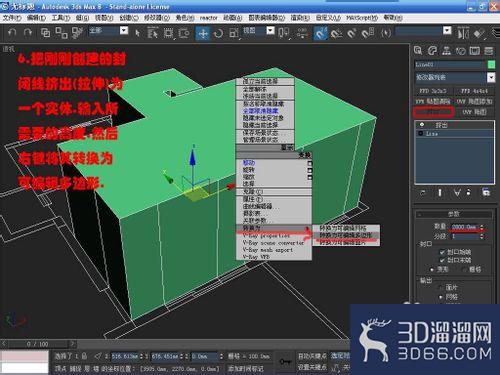Click the FFD 4x4x4 modifier button
The image size is (500, 375).
tap(474, 91)
